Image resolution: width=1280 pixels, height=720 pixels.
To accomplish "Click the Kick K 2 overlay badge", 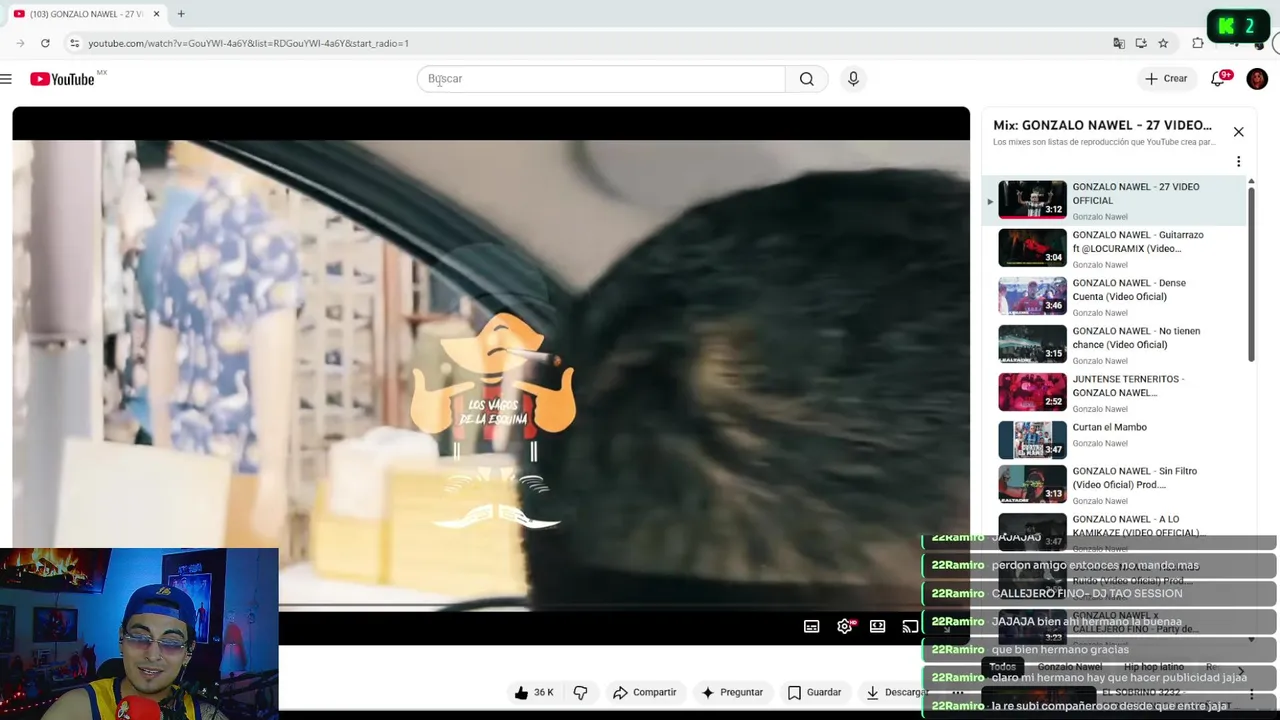I will coord(1238,26).
